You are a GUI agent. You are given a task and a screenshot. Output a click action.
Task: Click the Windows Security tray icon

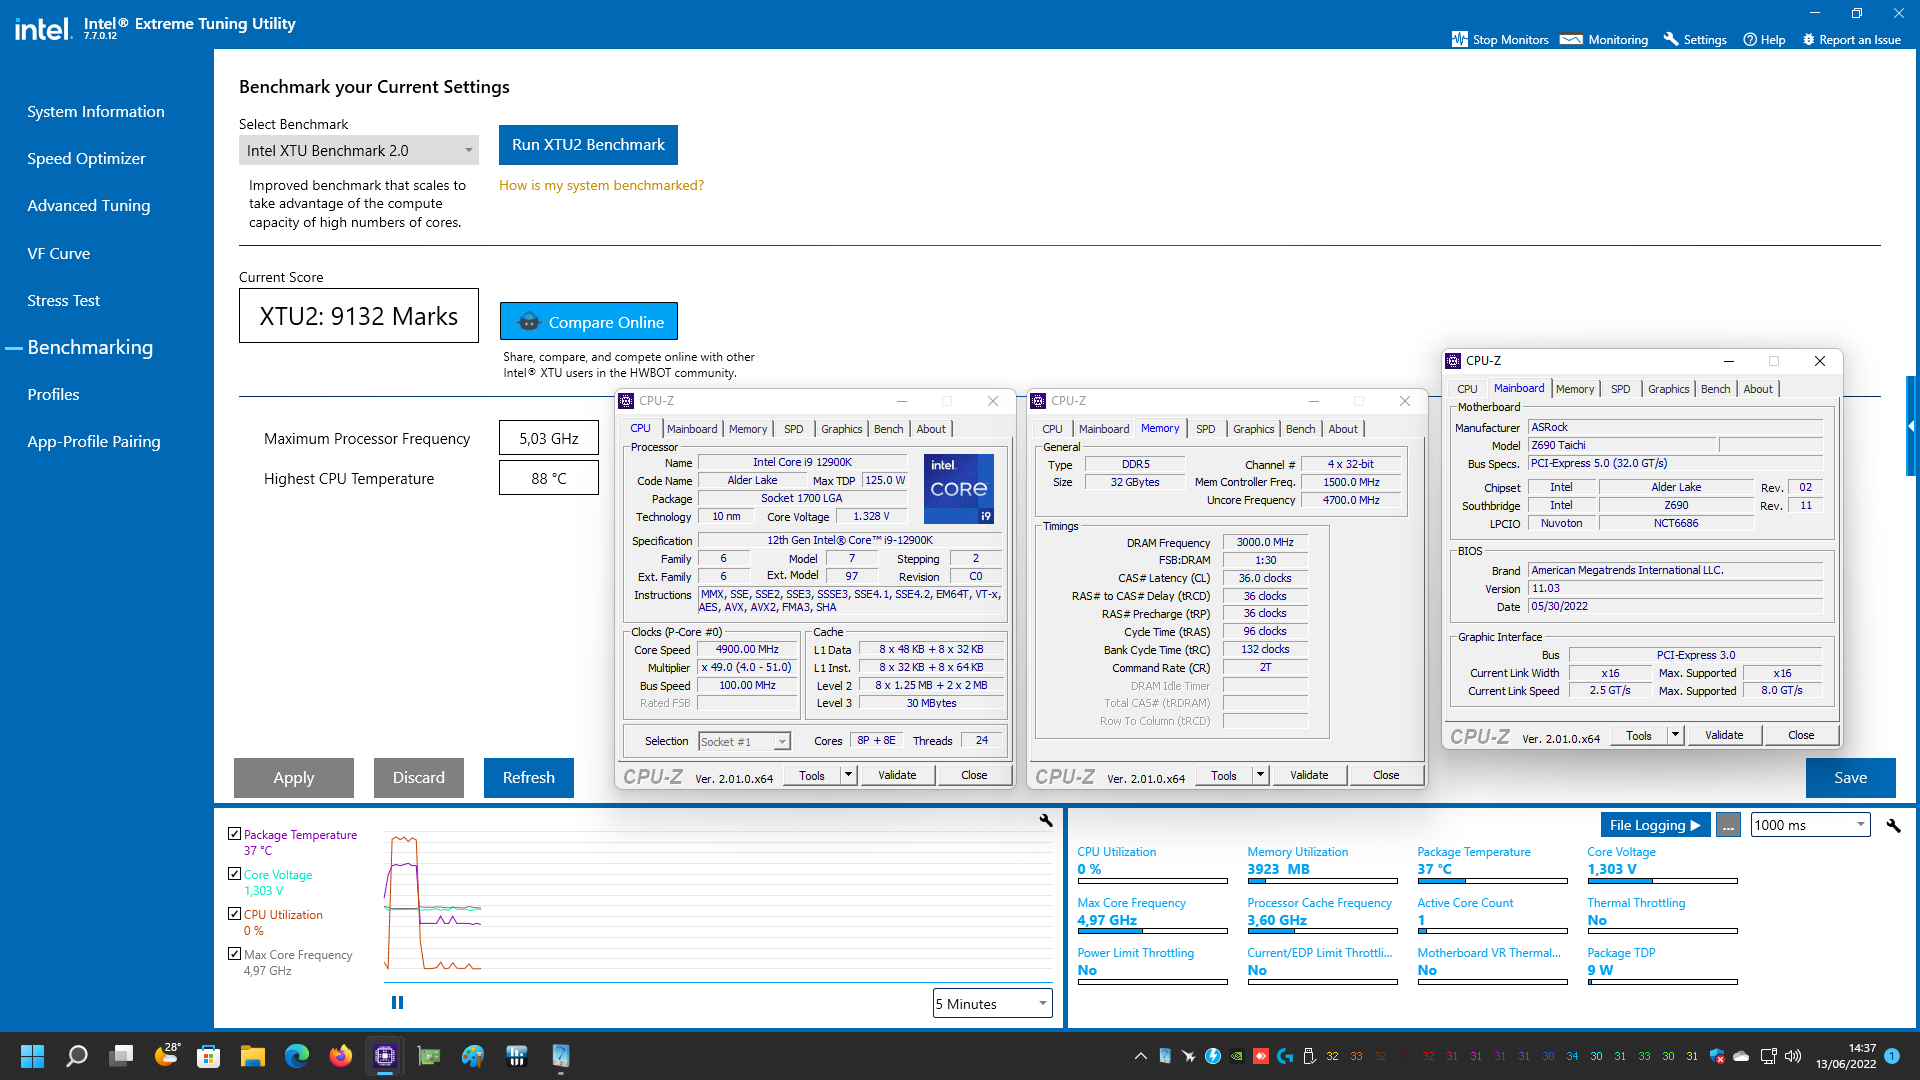click(x=1717, y=1056)
